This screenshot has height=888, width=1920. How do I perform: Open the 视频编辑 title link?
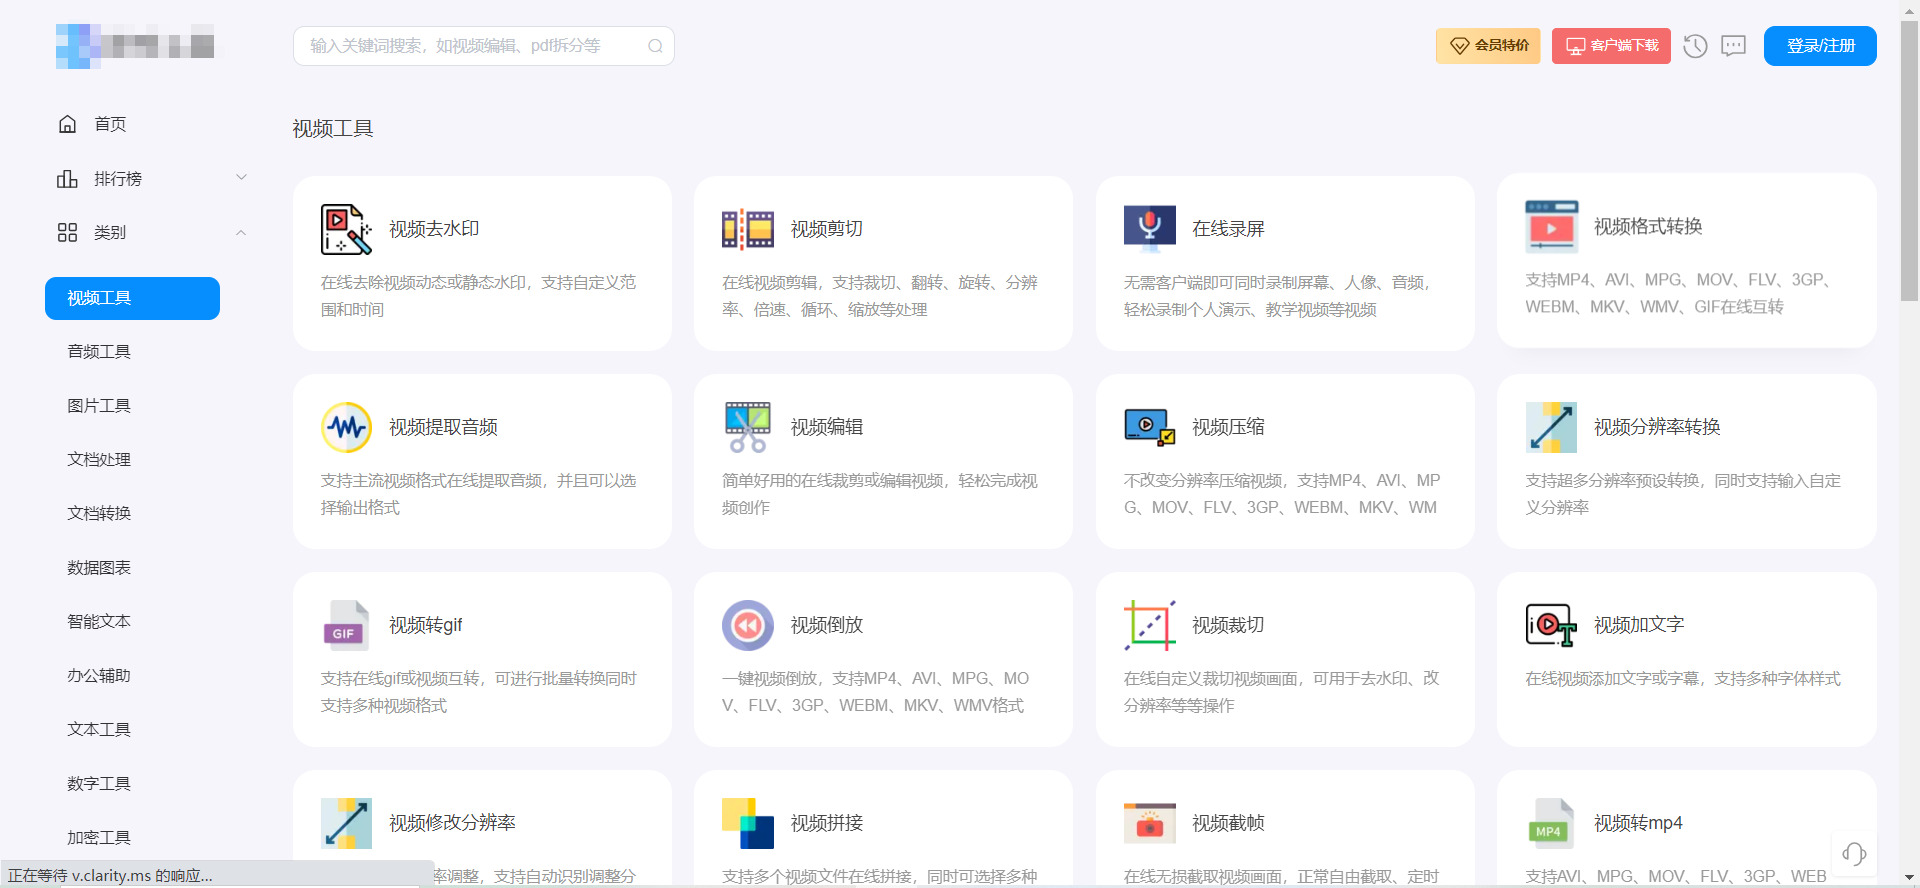click(827, 427)
